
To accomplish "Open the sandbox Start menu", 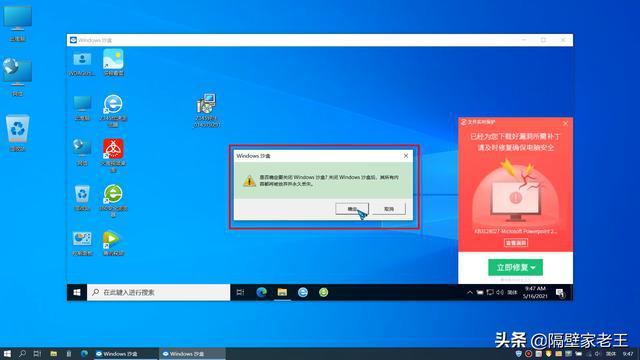I will point(77,292).
